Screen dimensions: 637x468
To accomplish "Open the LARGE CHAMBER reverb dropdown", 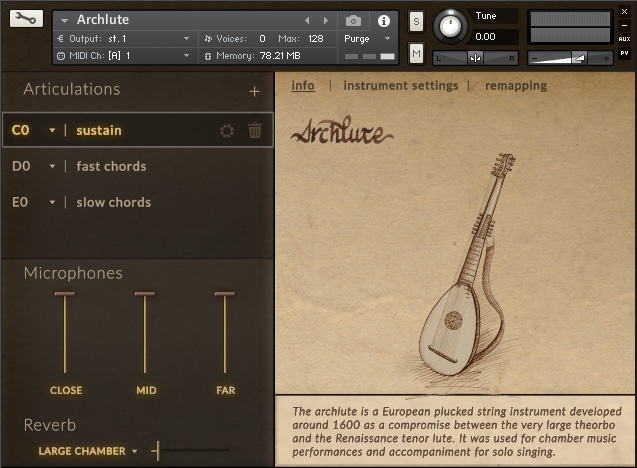I will [x=88, y=451].
